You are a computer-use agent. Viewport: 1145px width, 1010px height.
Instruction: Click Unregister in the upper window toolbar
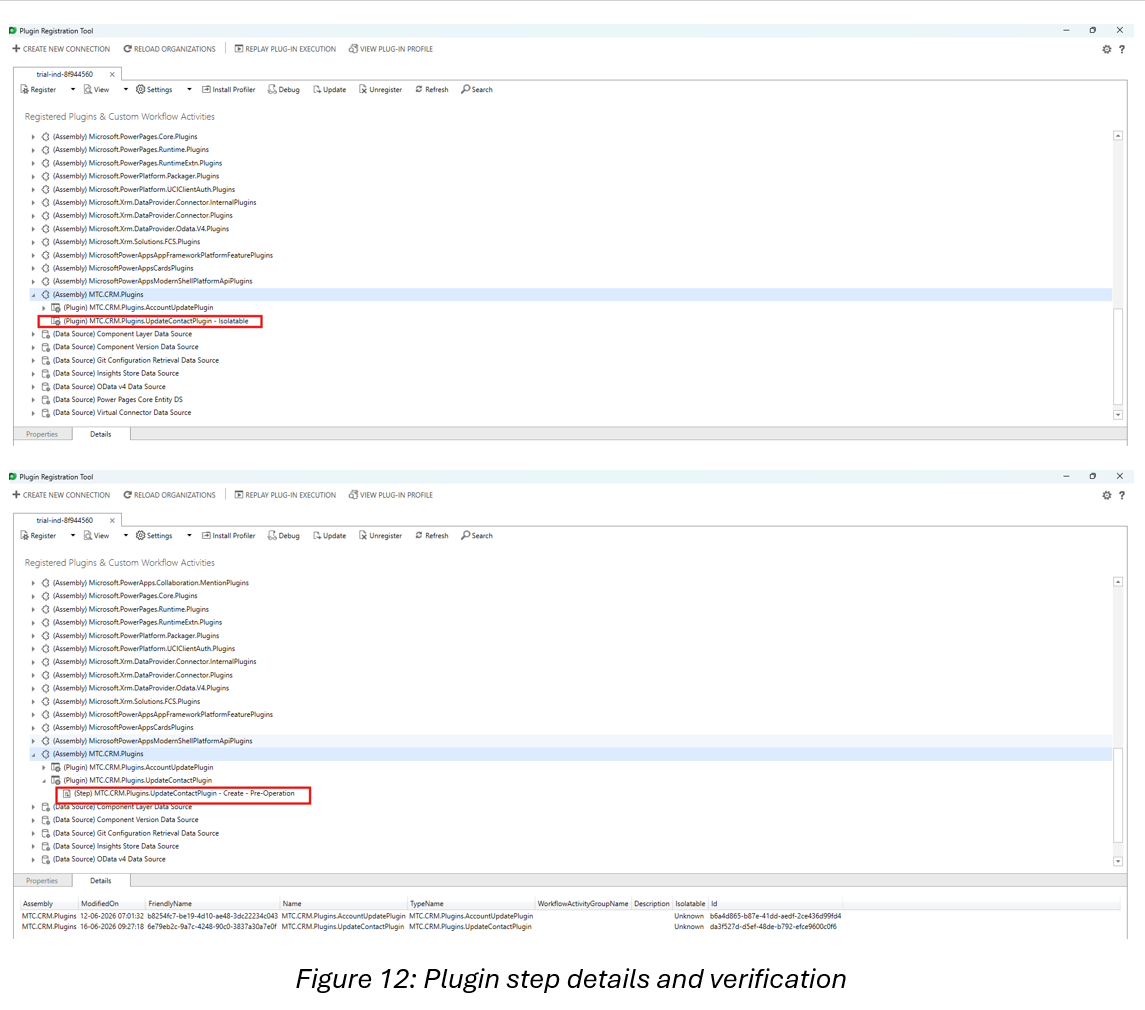[380, 90]
